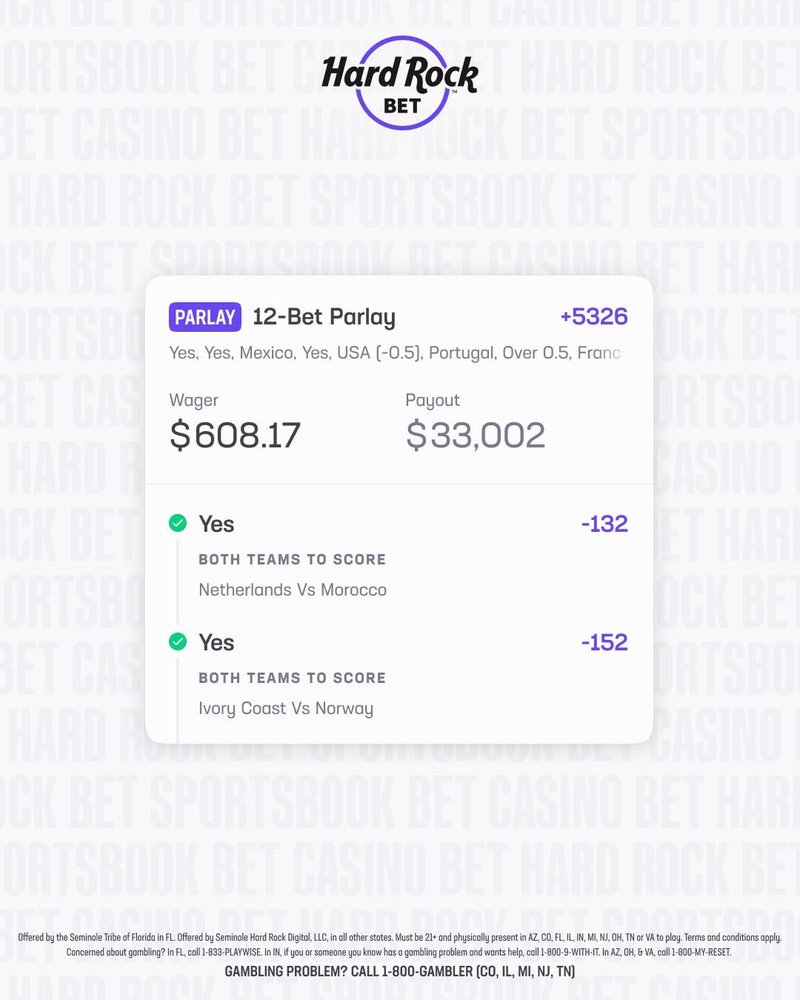
Task: Click the 1-800-GAMBLER gambling problem notice
Action: pos(400,971)
